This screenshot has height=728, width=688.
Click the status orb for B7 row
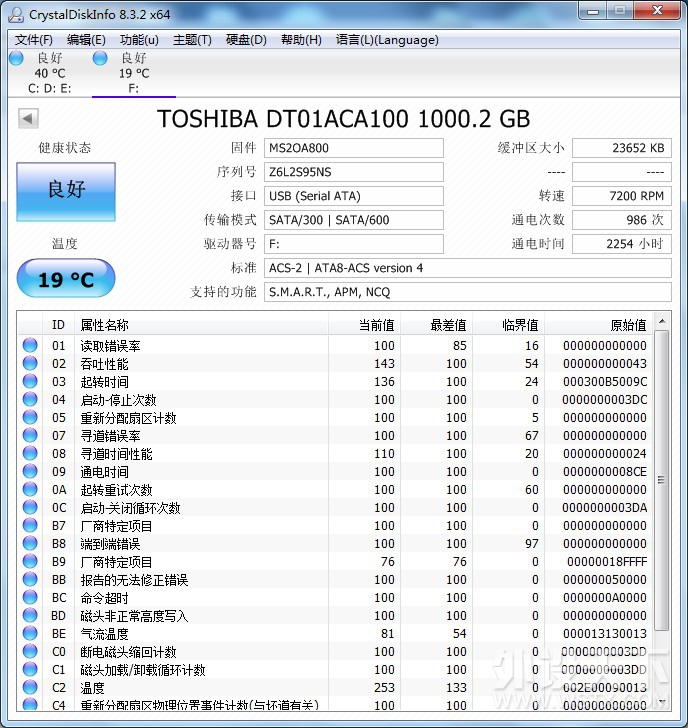[30, 526]
